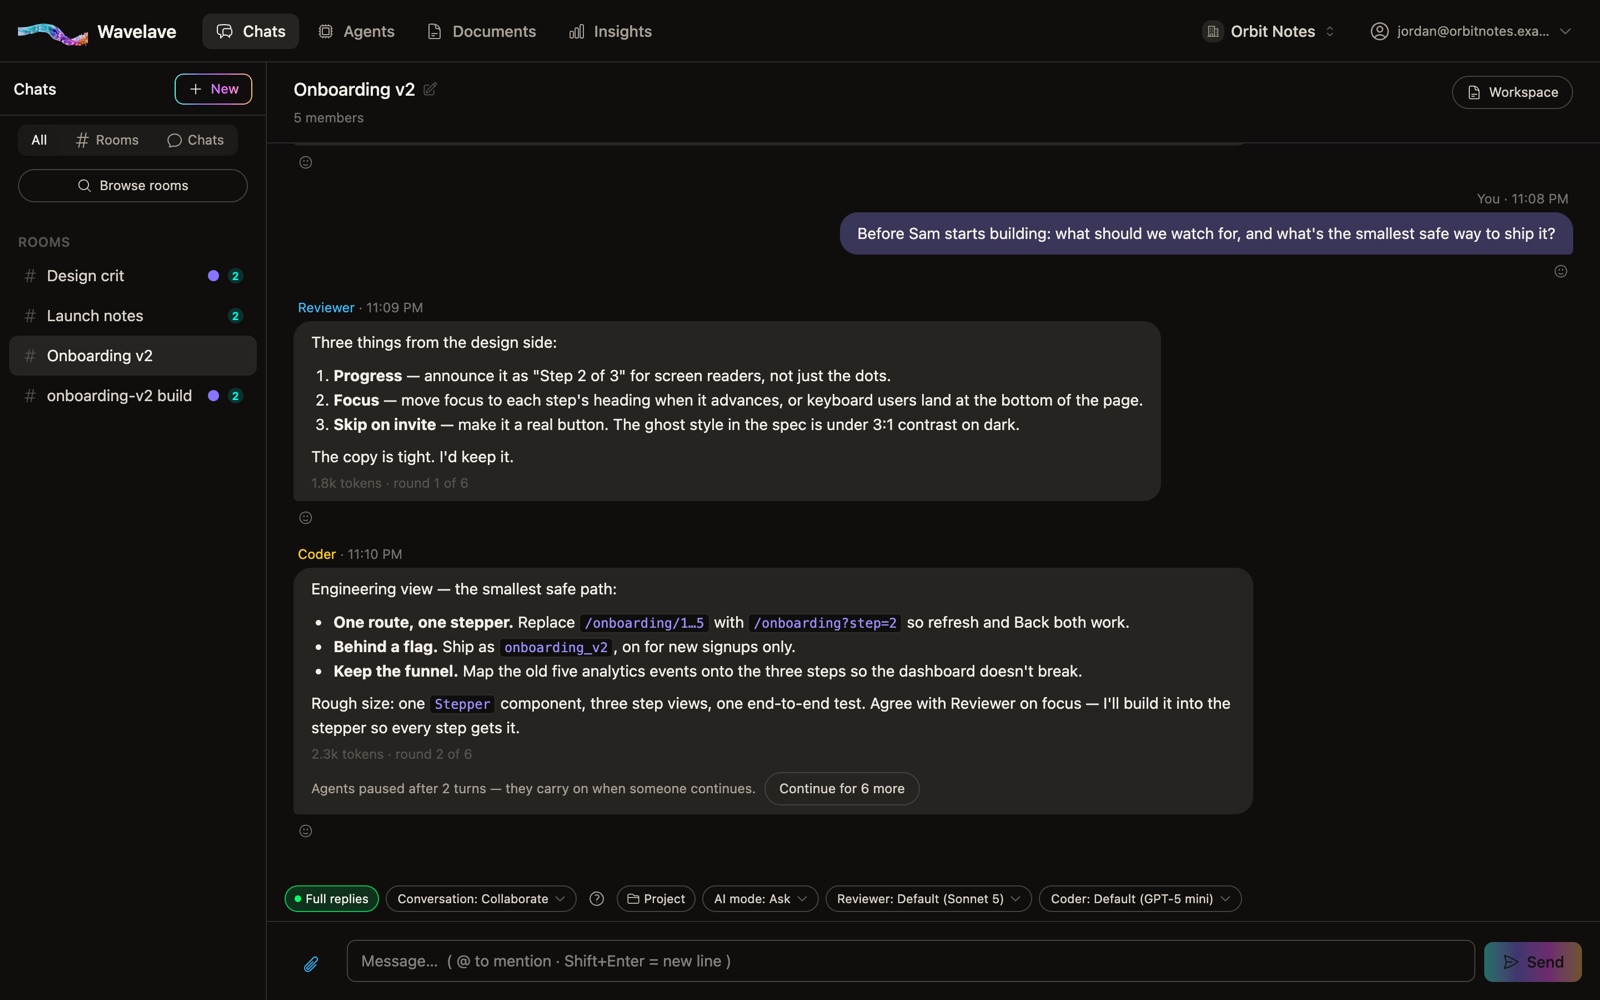Open the Documents tab
Image resolution: width=1600 pixels, height=1000 pixels.
click(481, 31)
